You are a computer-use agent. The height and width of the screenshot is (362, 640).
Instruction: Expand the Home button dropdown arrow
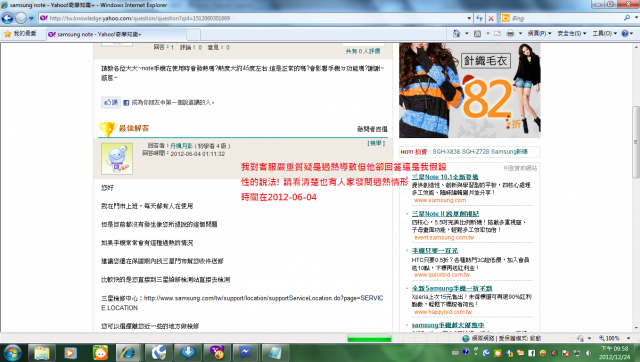[467, 33]
